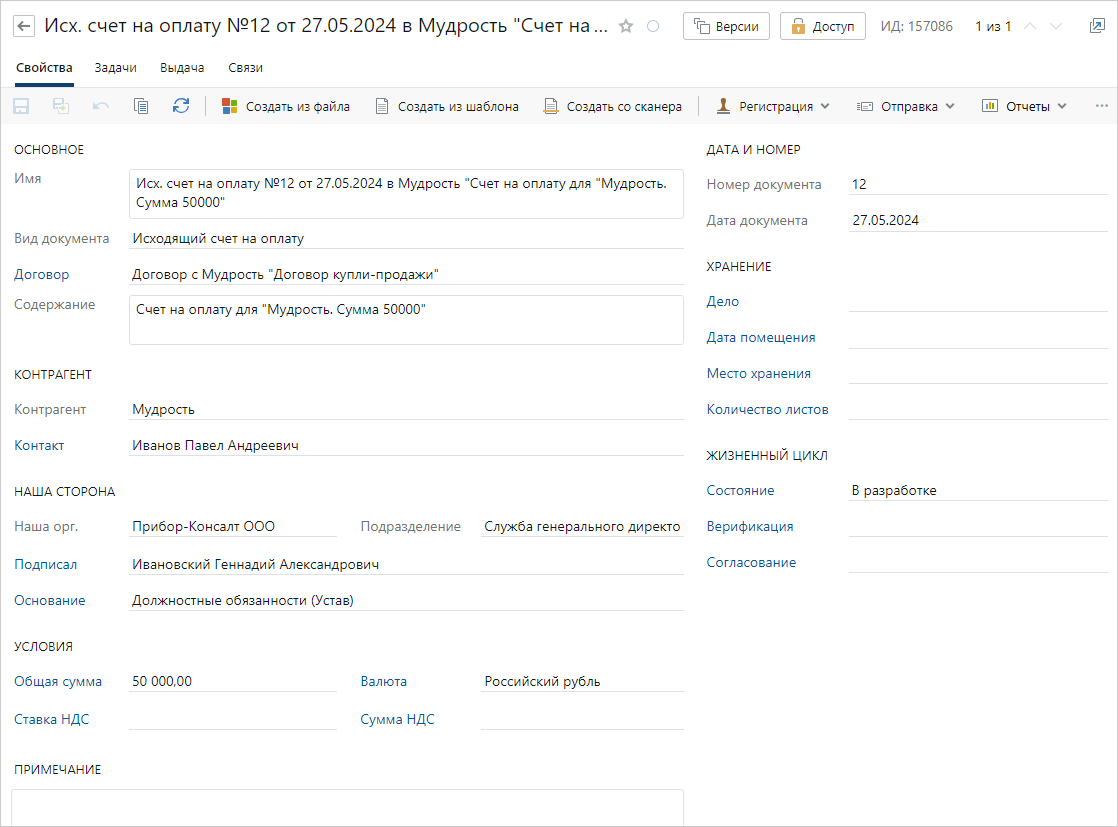This screenshot has width=1118, height=827.
Task: Click Создать из файла toolbar item
Action: click(x=286, y=106)
